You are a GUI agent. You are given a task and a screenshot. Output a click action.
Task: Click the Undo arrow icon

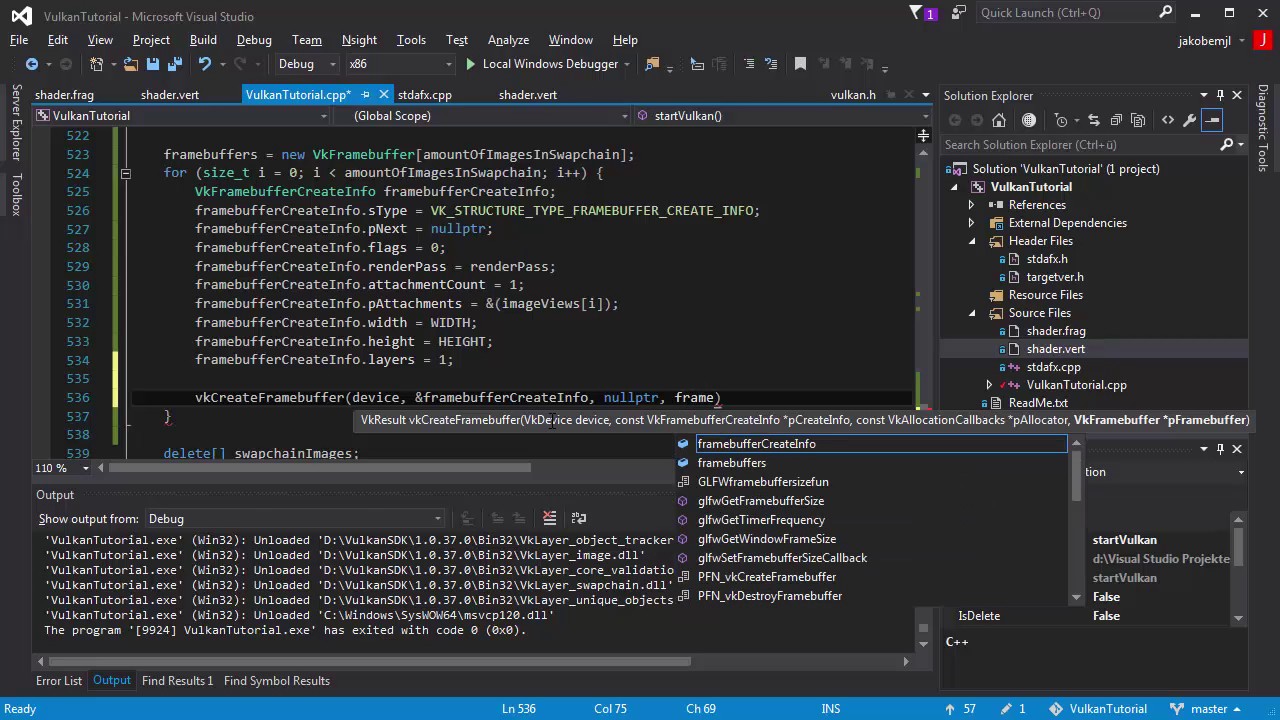coord(205,64)
